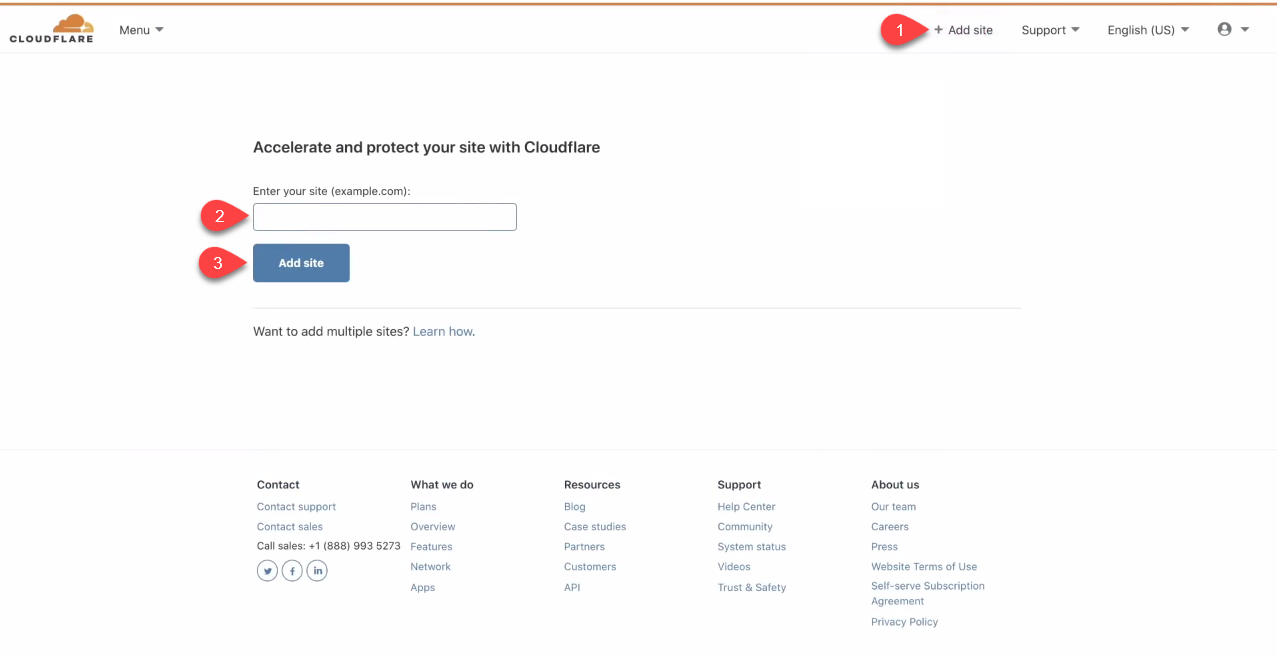Open the Help Center link
Image resolution: width=1277 pixels, height=657 pixels.
click(746, 506)
